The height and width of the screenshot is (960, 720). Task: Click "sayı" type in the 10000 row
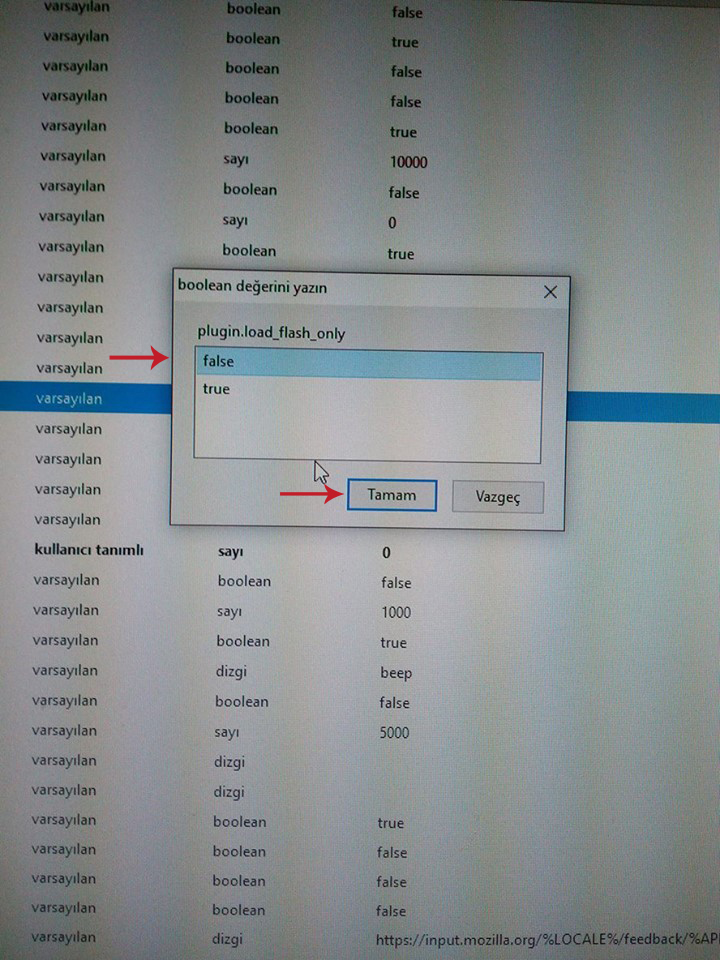[236, 160]
